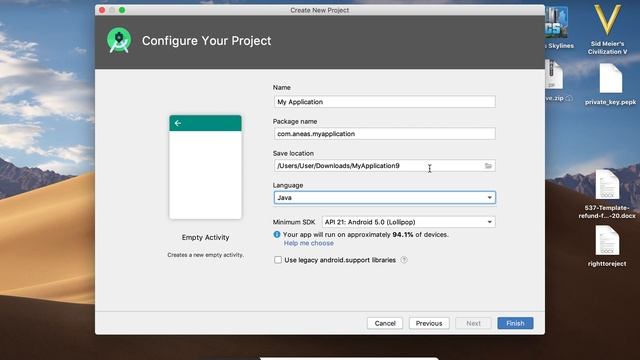
Task: Click the Previous button
Action: tap(429, 323)
